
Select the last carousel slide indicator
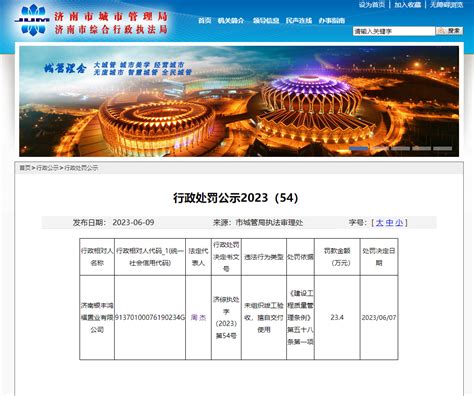(x=443, y=148)
